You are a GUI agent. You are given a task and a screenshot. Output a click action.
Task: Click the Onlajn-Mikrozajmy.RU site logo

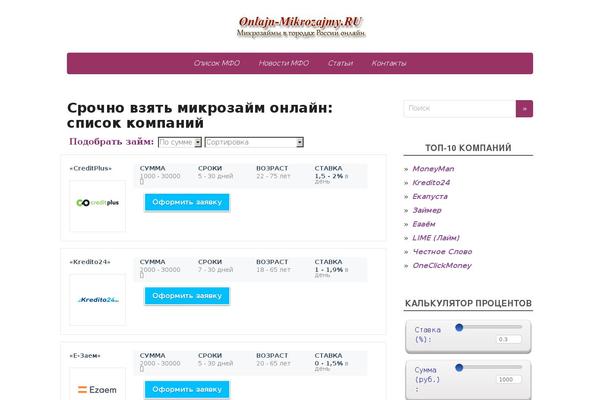tap(301, 26)
